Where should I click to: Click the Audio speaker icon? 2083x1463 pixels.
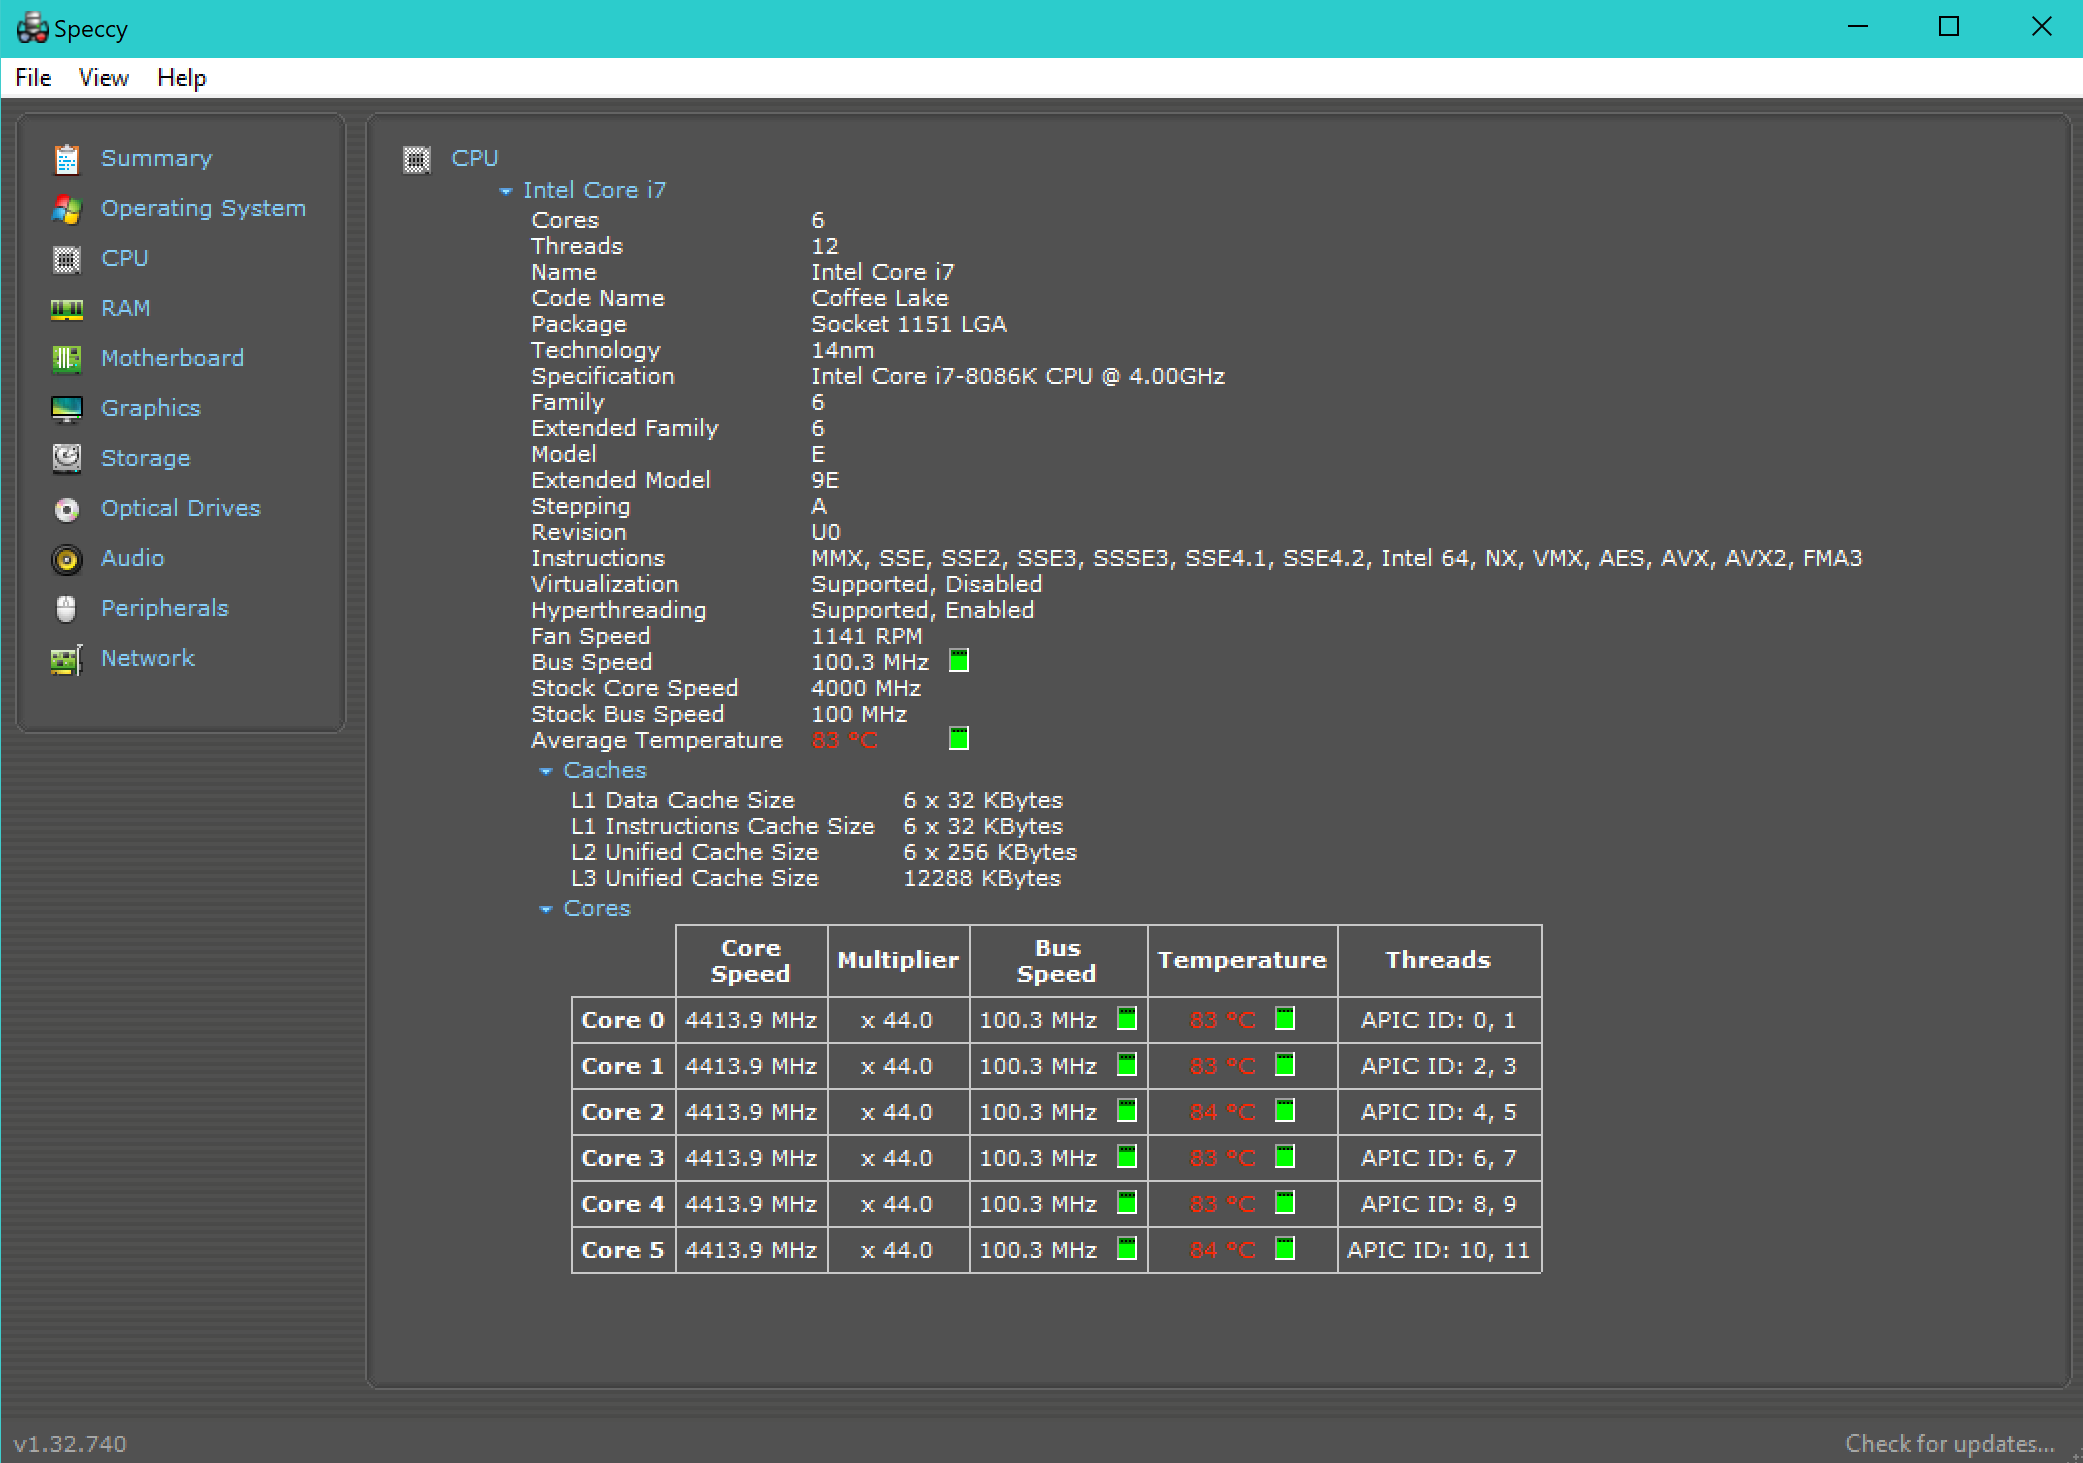(x=67, y=559)
